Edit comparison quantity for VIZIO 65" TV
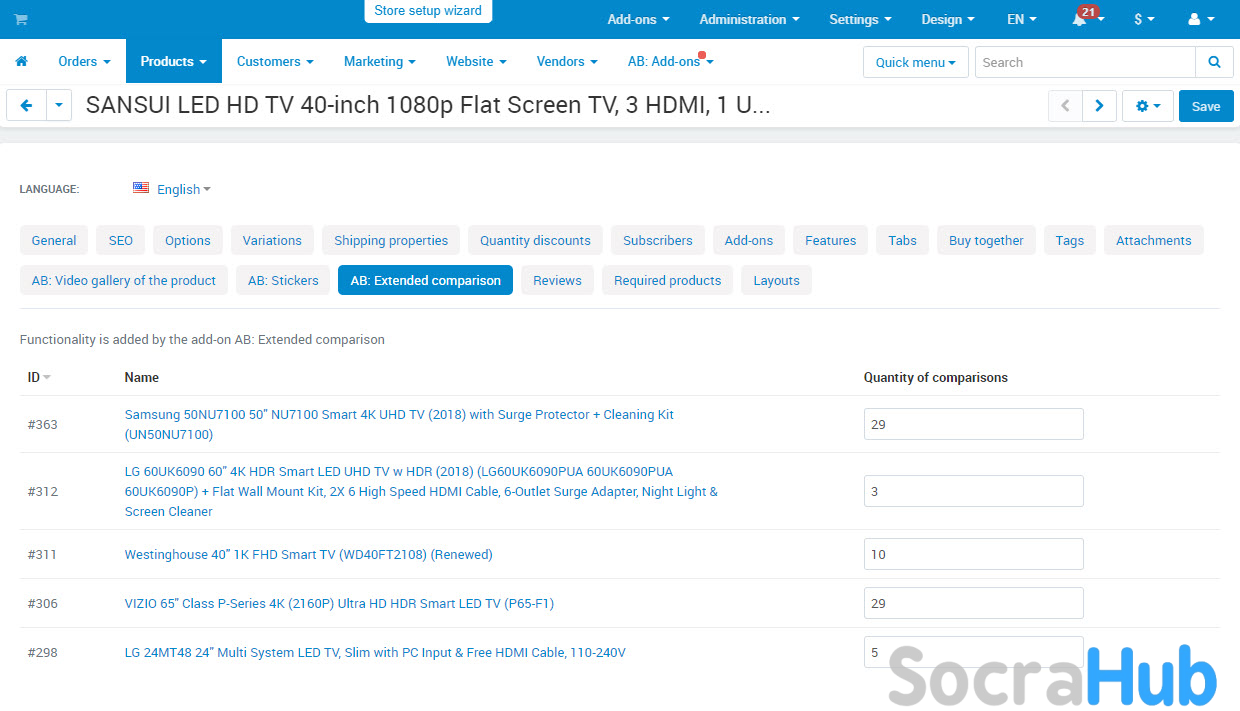Screen dimensions: 1240x711 point(974,603)
